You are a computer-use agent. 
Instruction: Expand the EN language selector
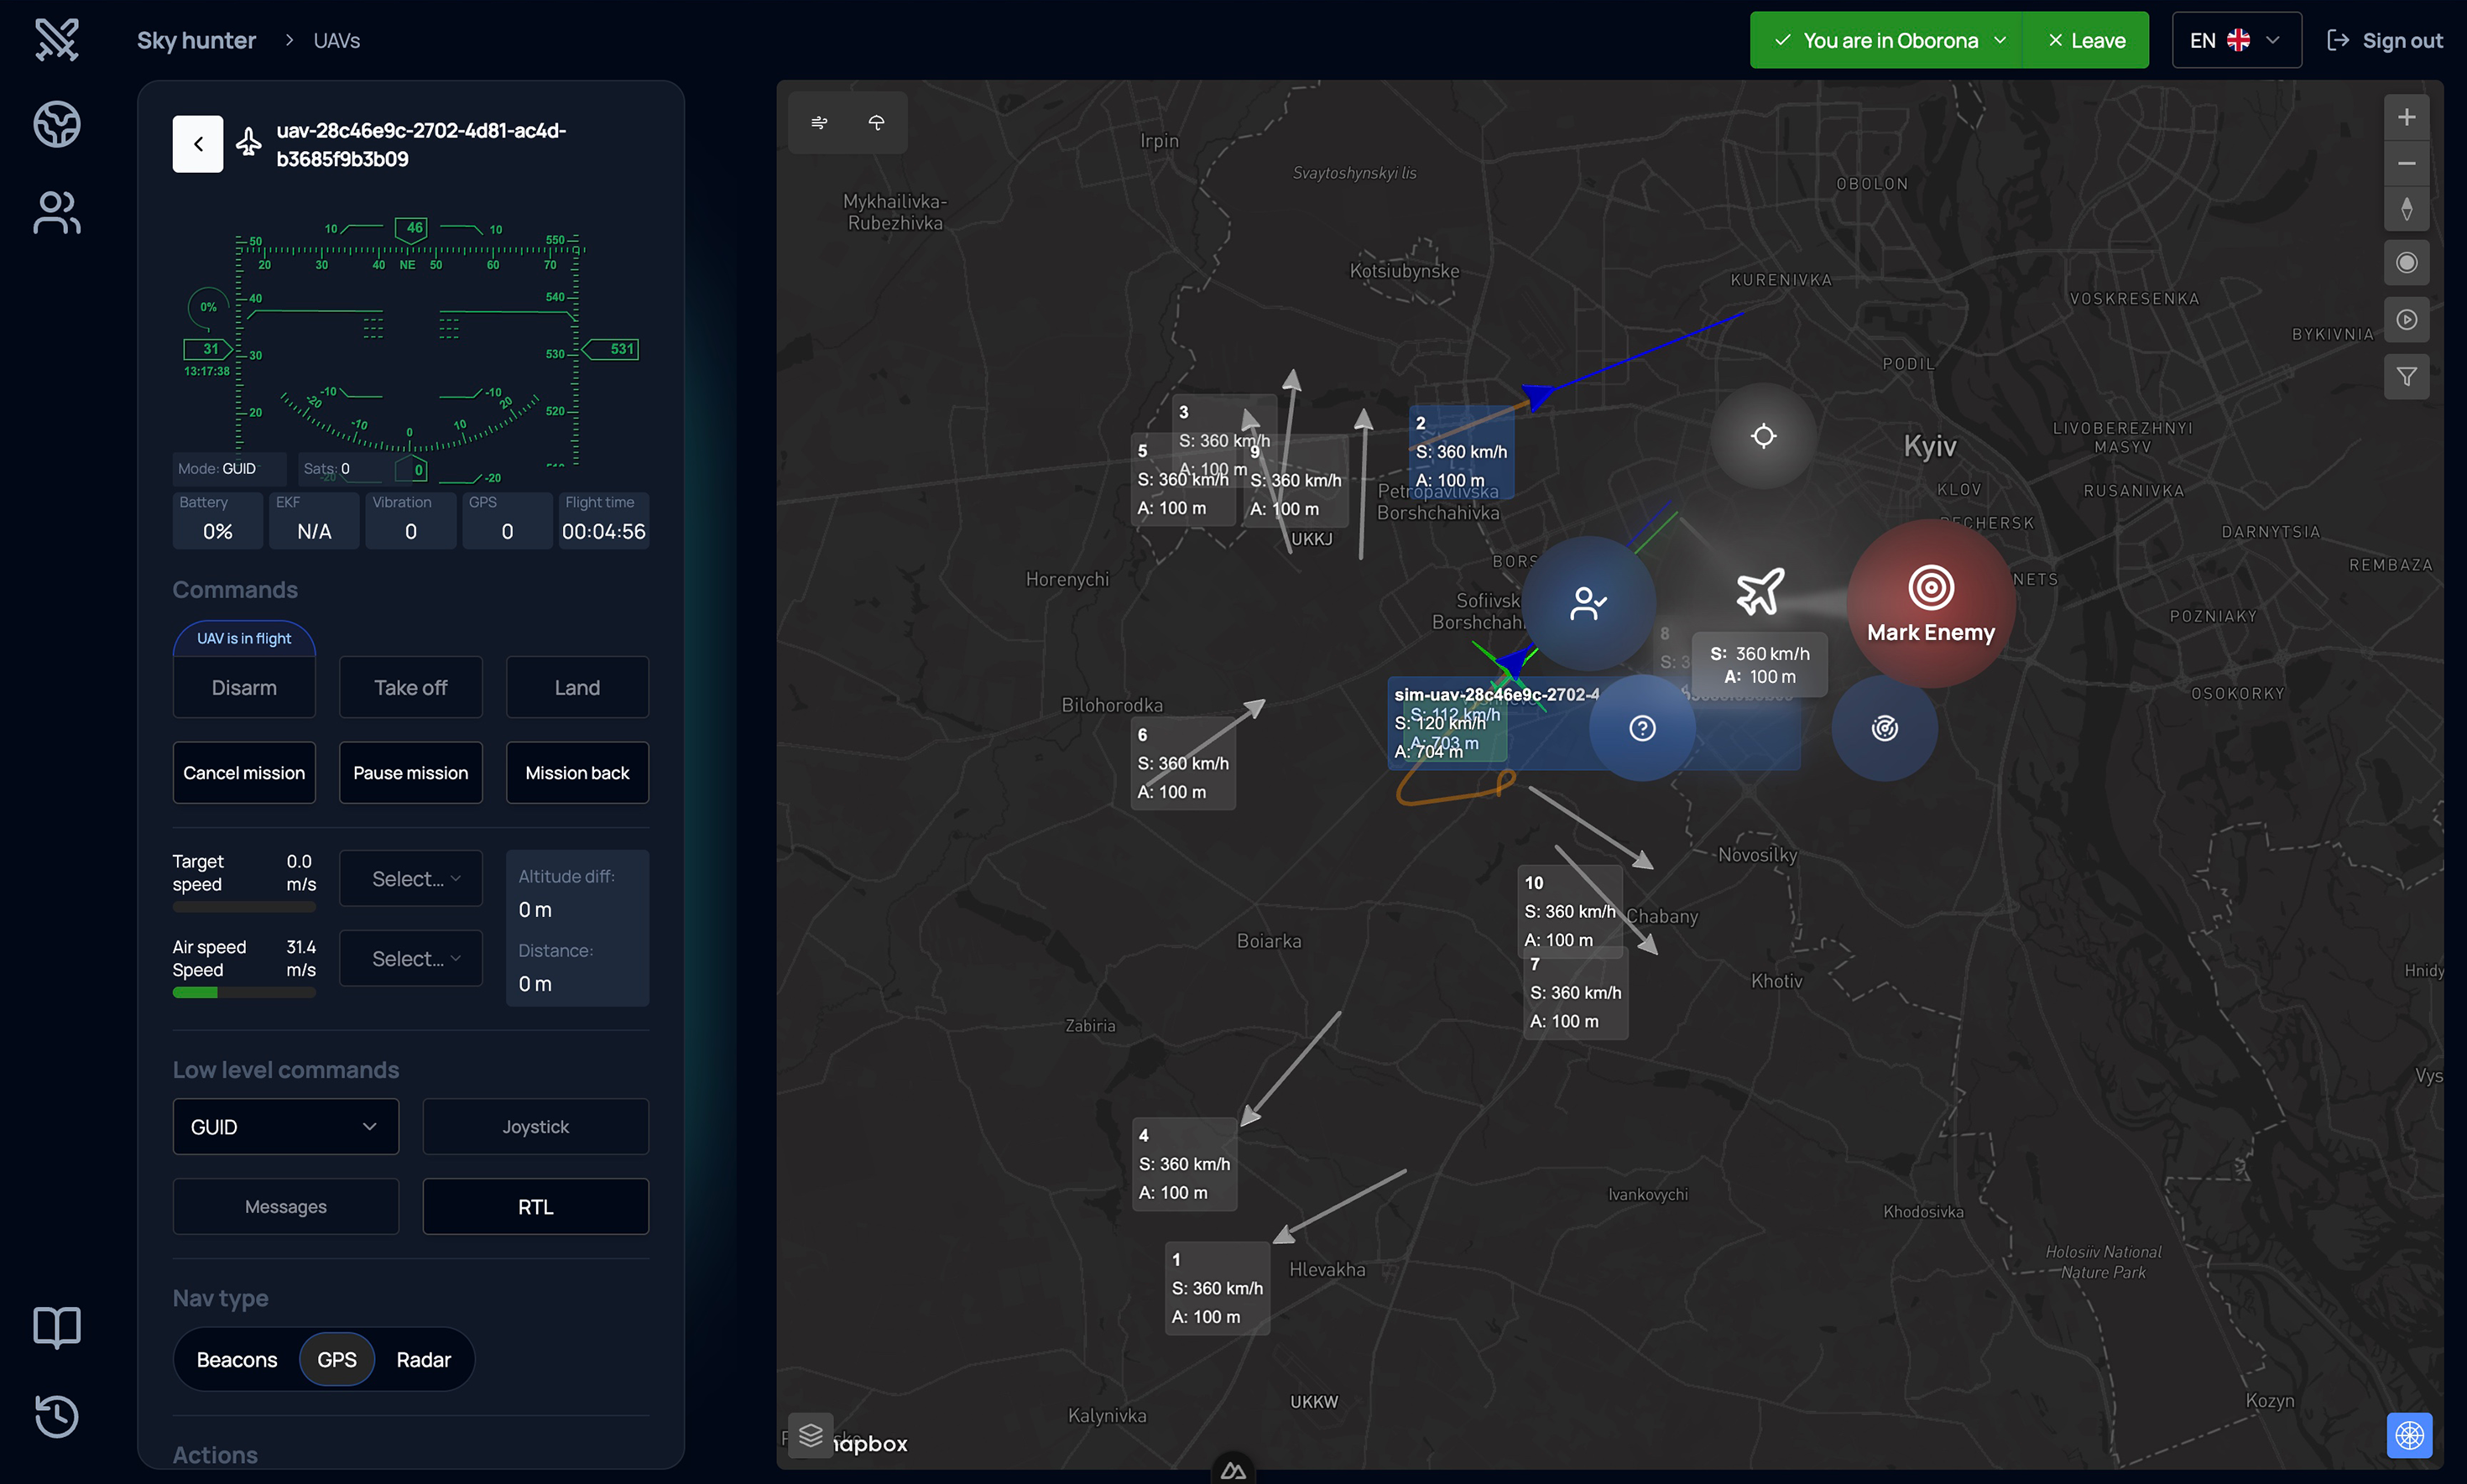(x=2236, y=40)
